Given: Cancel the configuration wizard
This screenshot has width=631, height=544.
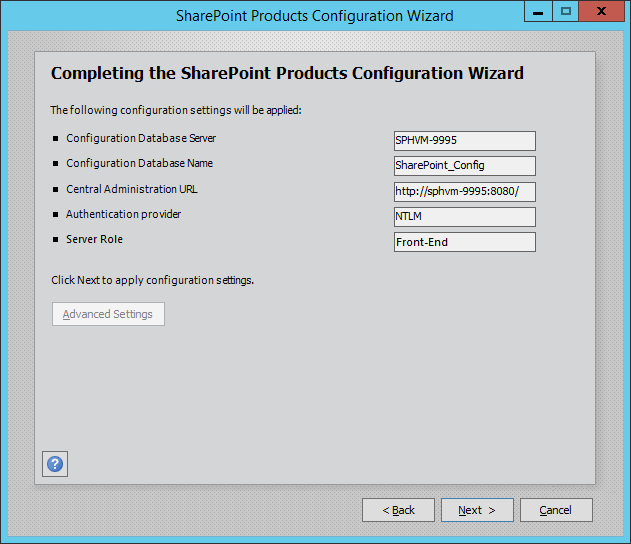Looking at the screenshot, I should tap(556, 510).
